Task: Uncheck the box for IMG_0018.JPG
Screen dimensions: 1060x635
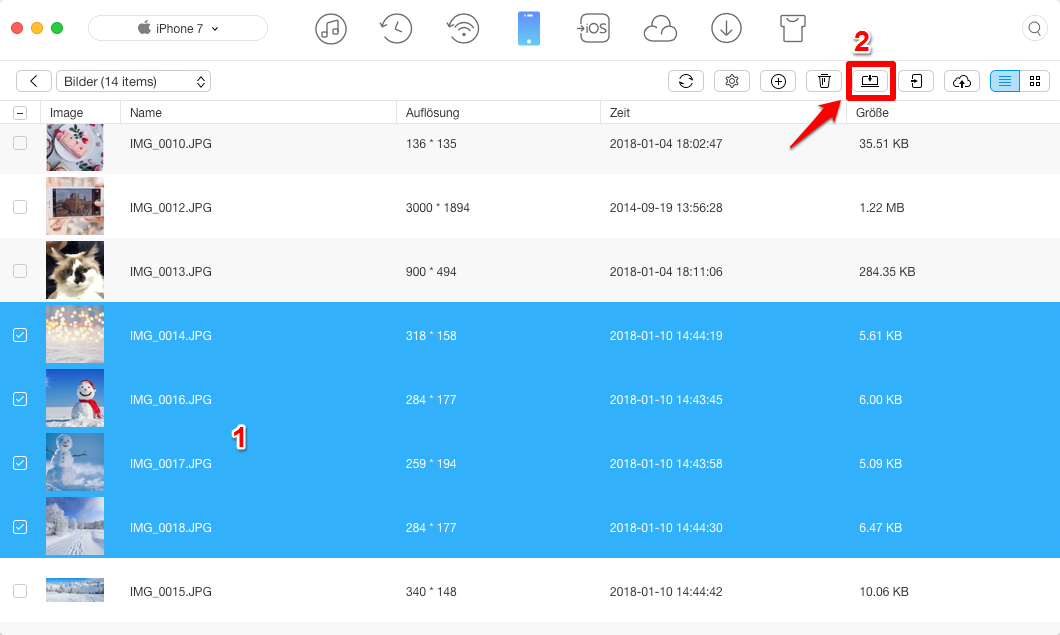Action: coord(20,527)
